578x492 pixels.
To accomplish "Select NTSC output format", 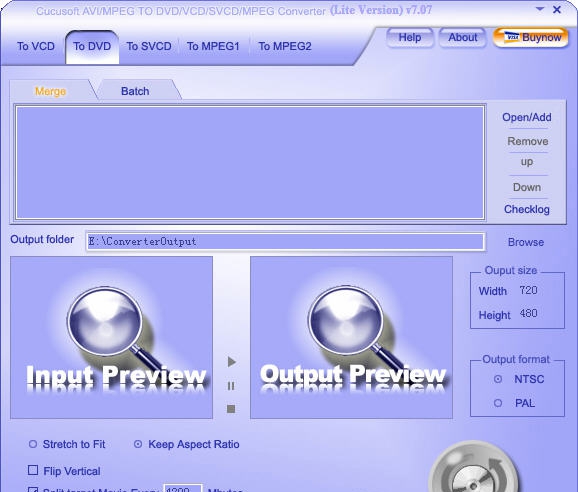I will click(x=498, y=379).
